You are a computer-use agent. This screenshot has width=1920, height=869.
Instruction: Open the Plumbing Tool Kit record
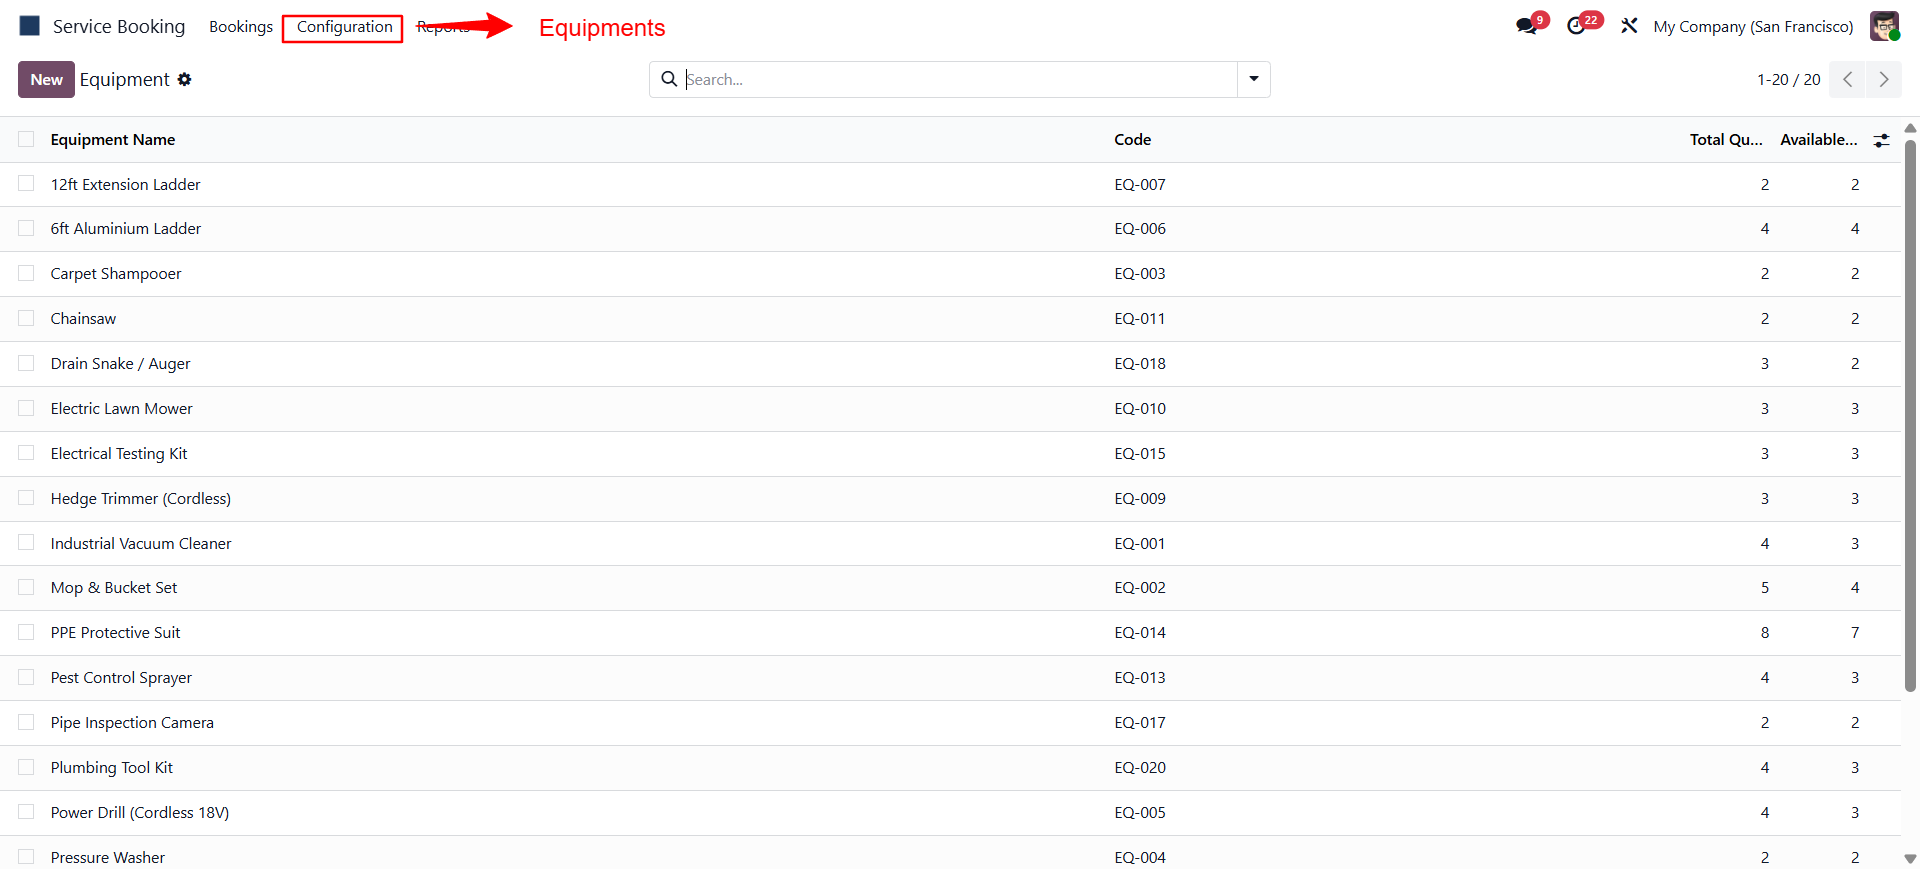click(x=112, y=768)
